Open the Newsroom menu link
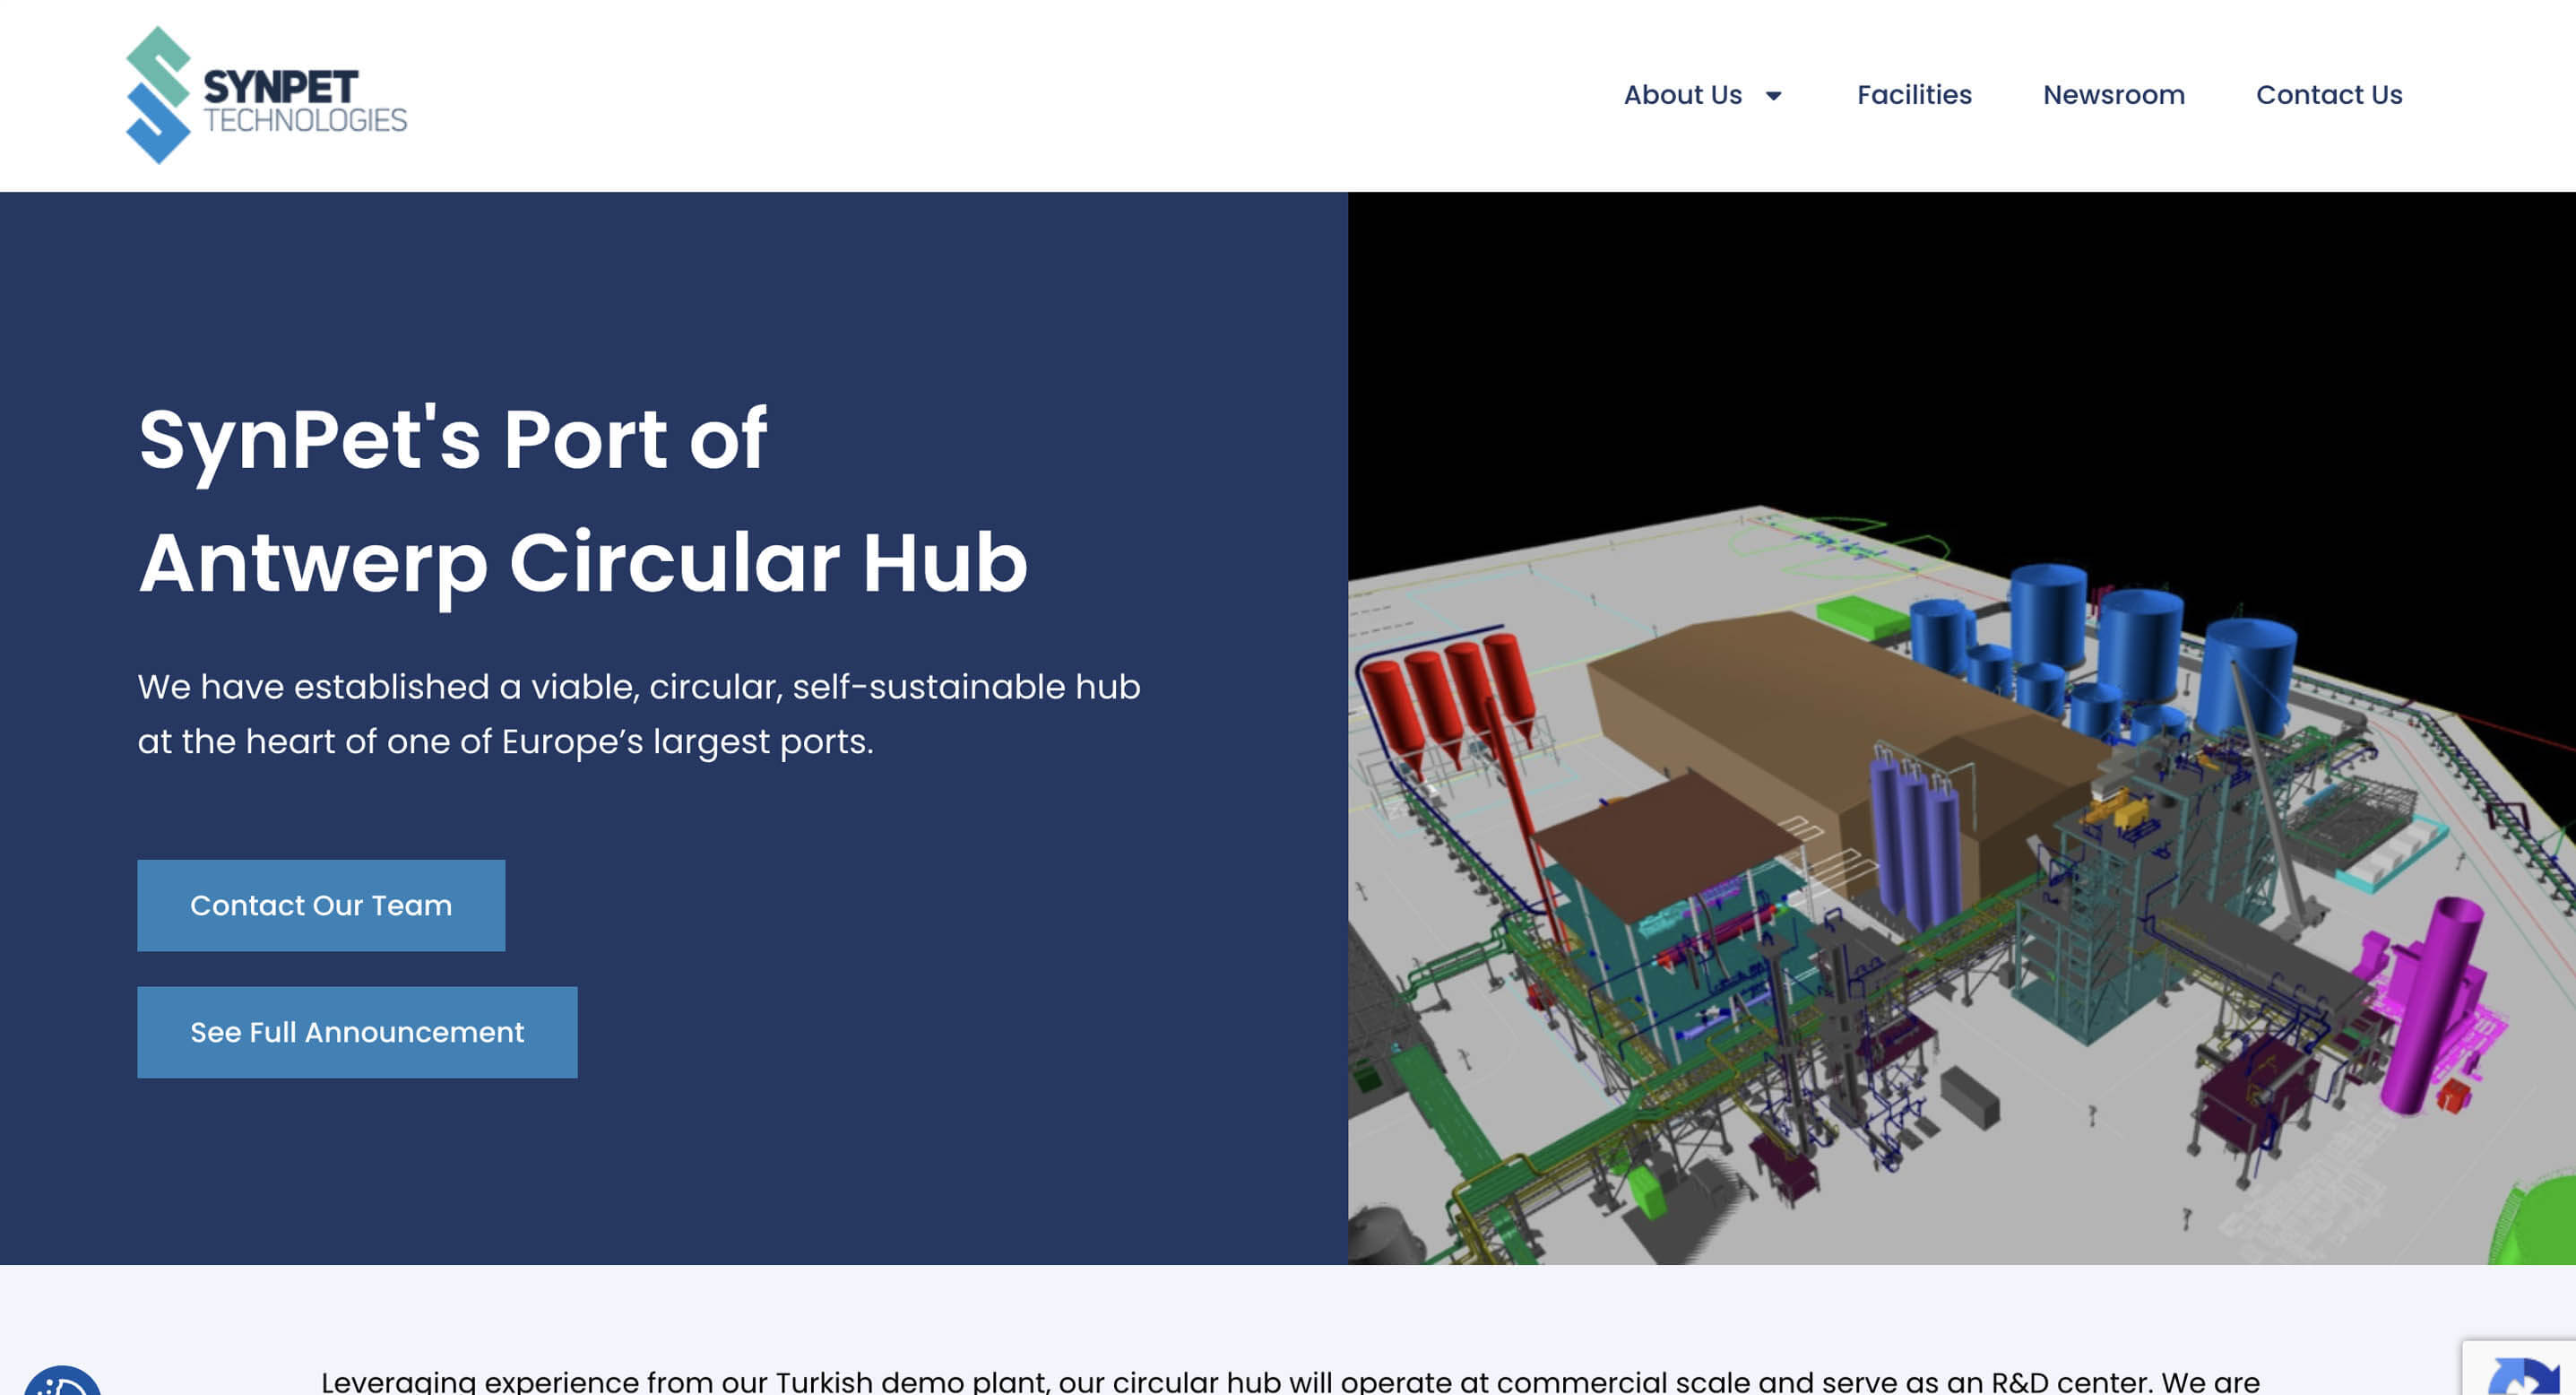This screenshot has width=2576, height=1395. 2113,95
